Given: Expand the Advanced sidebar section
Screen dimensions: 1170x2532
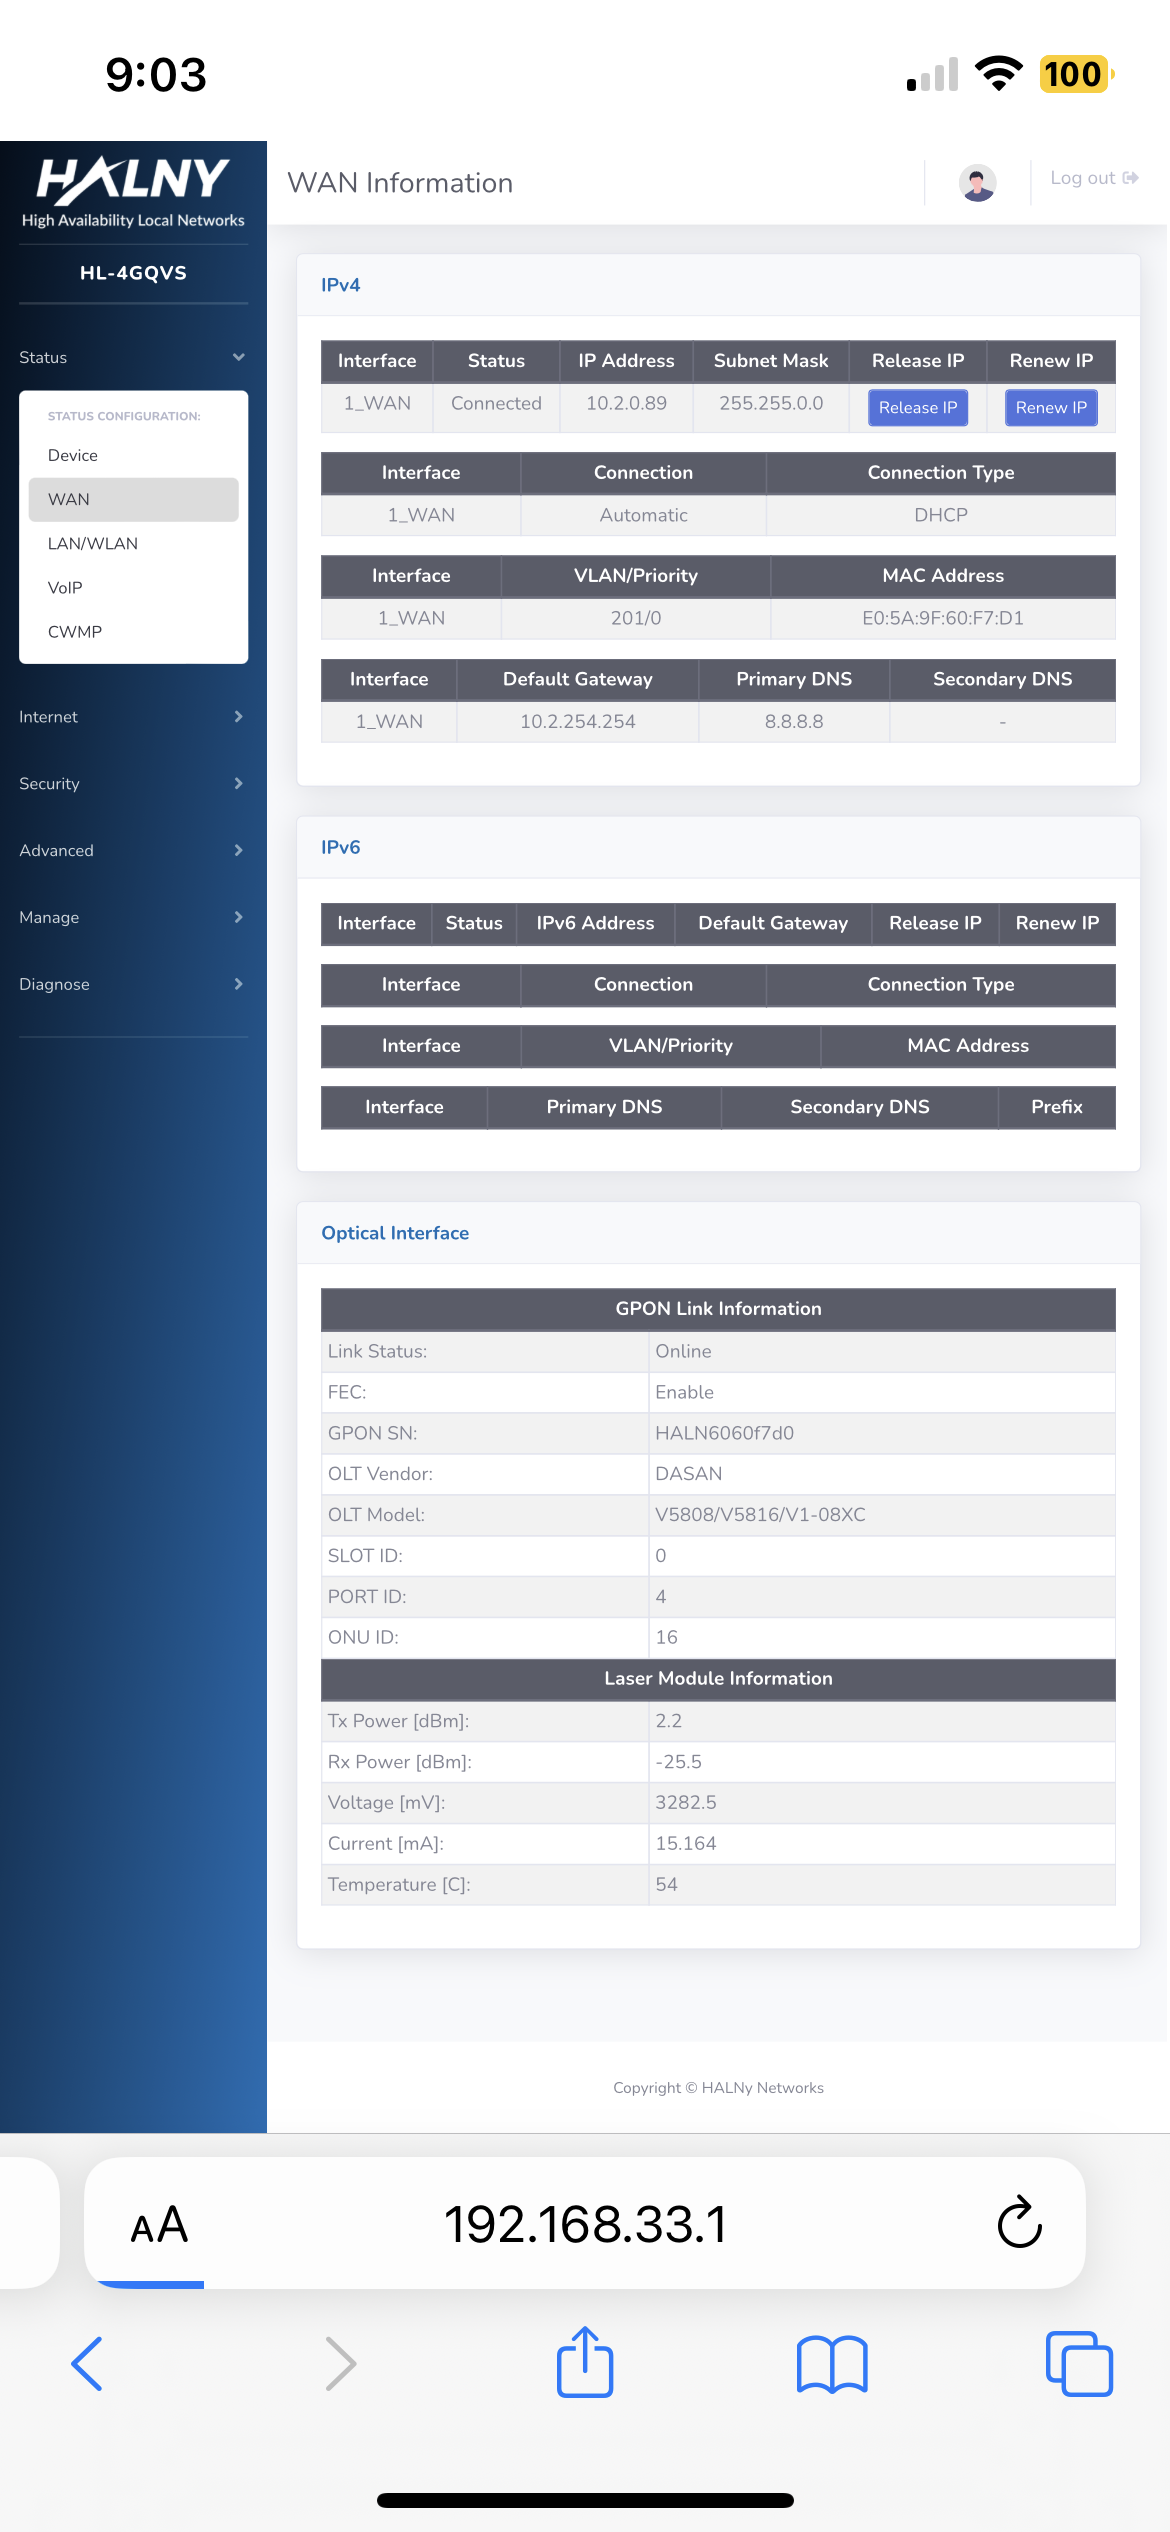Looking at the screenshot, I should tap(133, 851).
